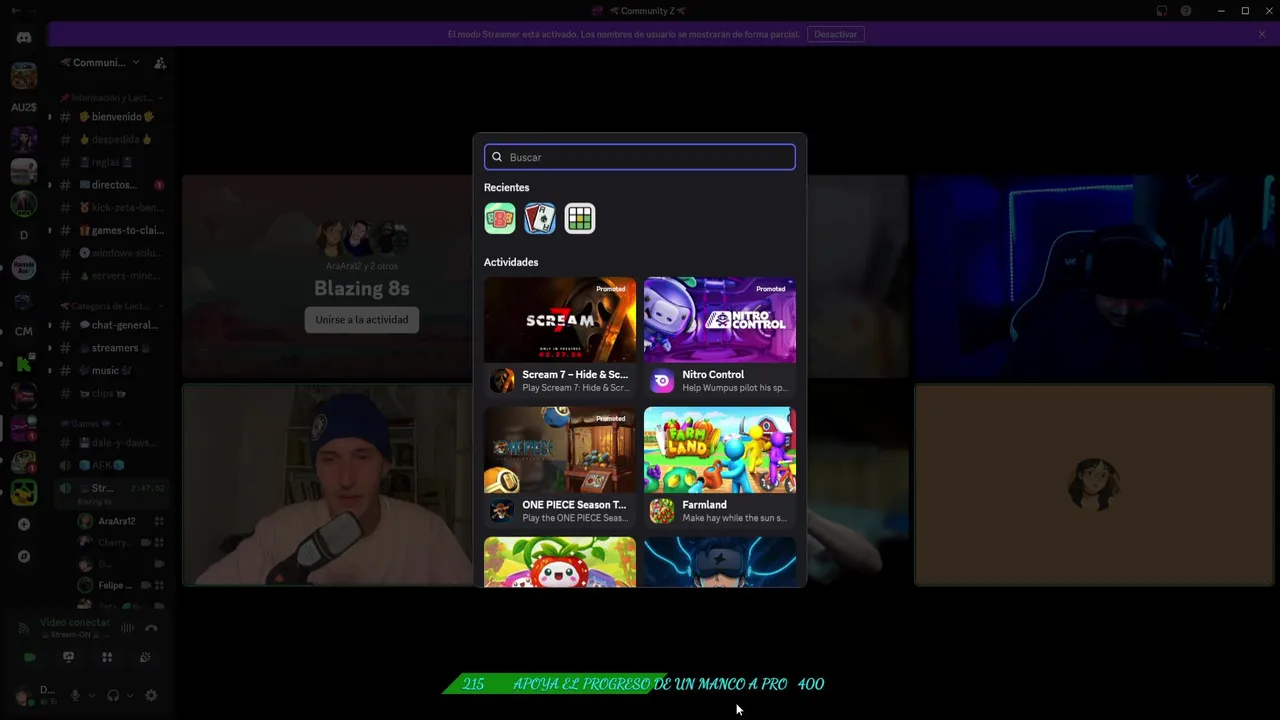1280x720 pixels.
Task: Expand threads arrow beside bienvenido channel
Action: coord(50,117)
